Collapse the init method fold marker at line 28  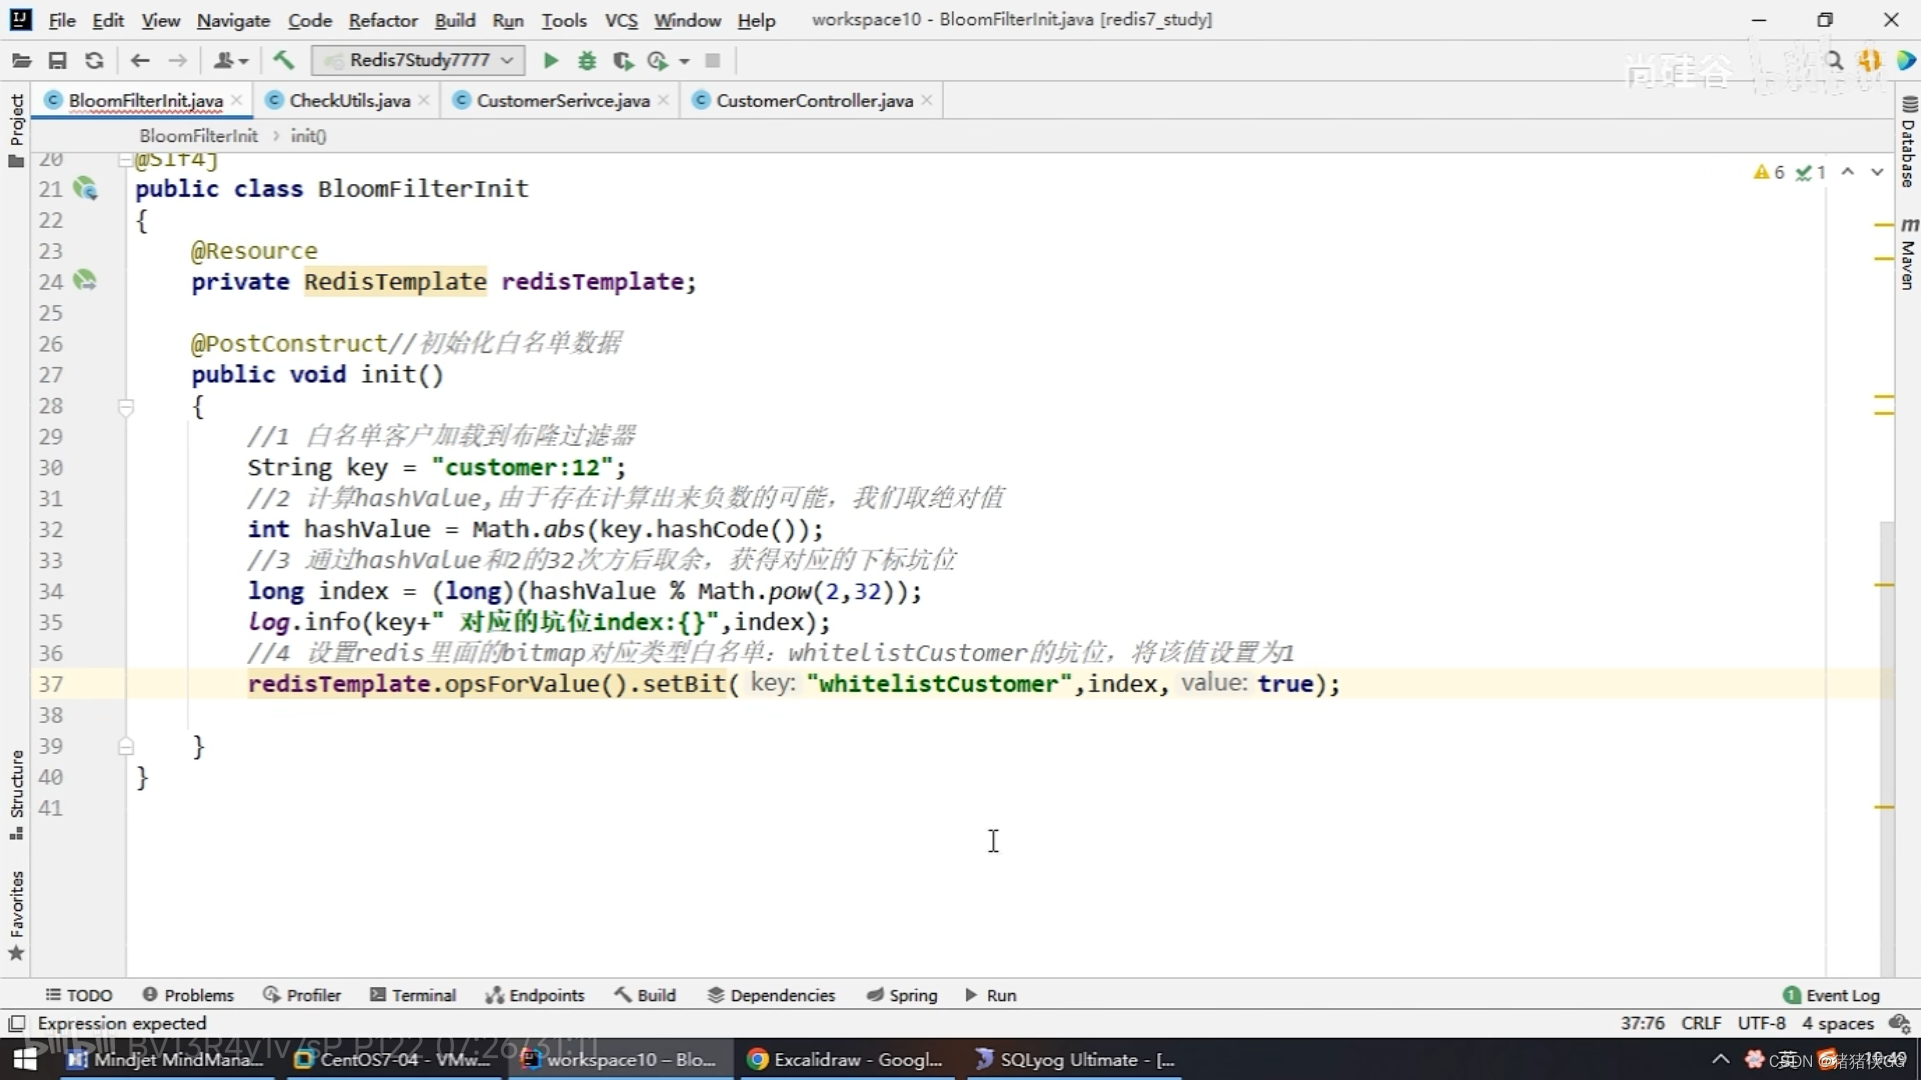click(x=126, y=407)
